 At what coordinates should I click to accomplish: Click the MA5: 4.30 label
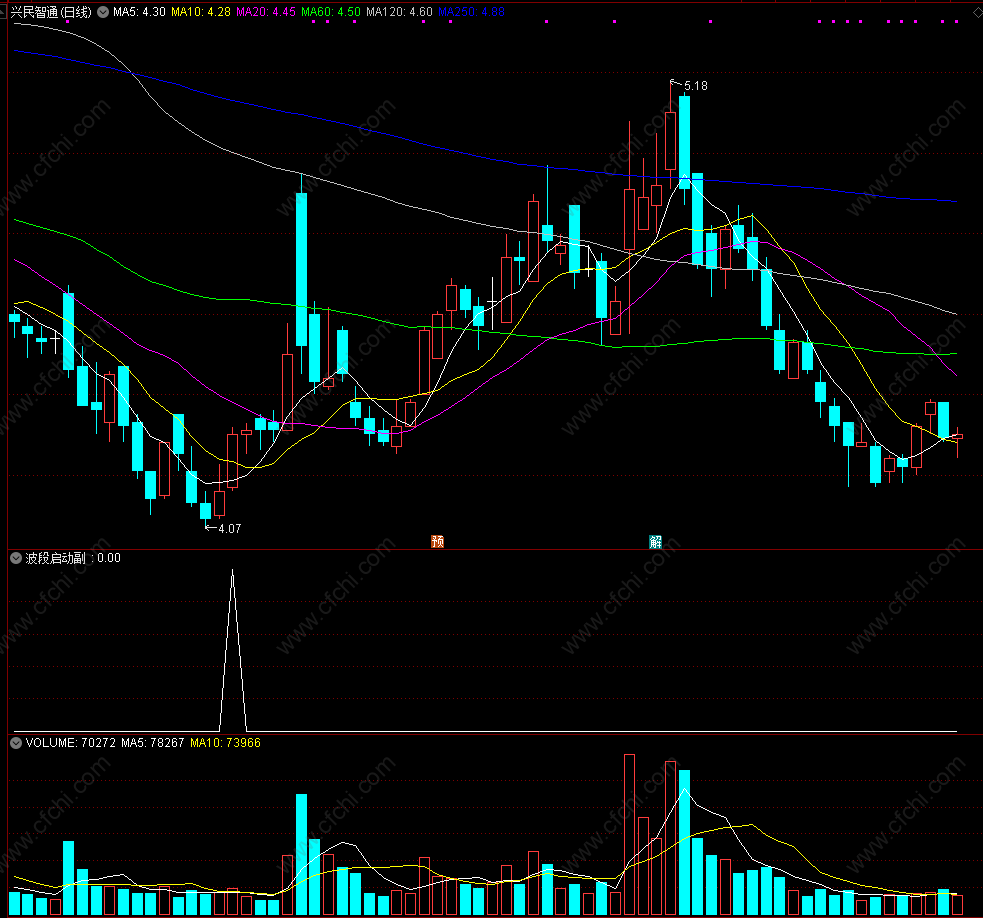pyautogui.click(x=139, y=12)
